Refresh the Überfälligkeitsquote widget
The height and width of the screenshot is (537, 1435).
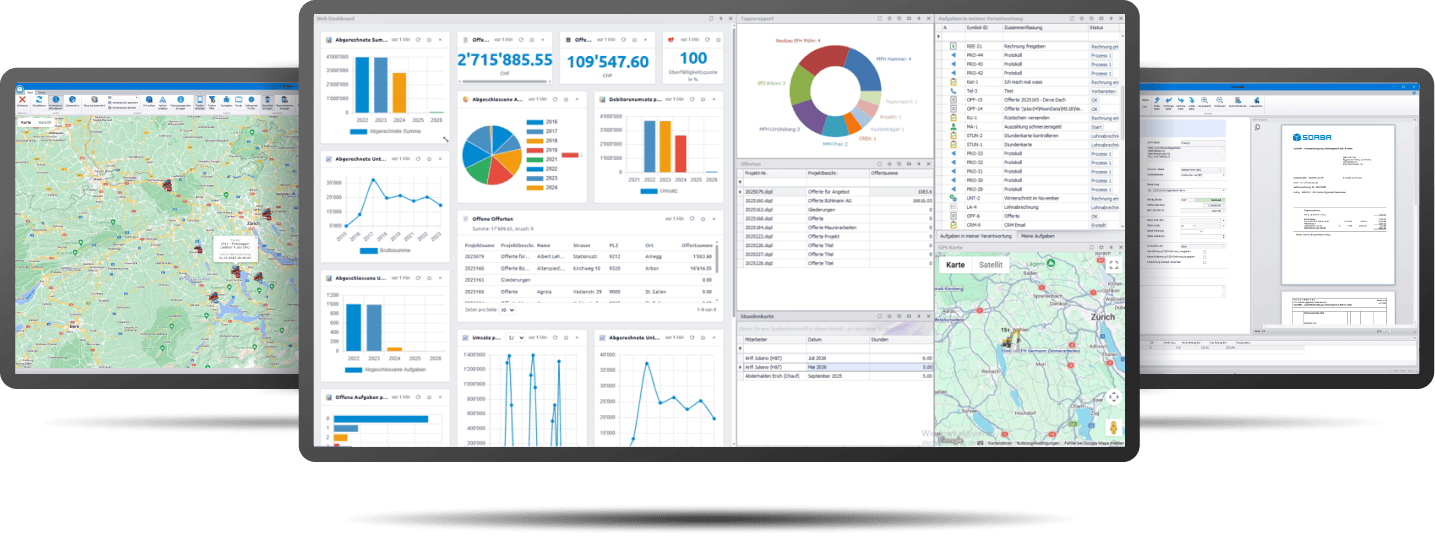707,39
